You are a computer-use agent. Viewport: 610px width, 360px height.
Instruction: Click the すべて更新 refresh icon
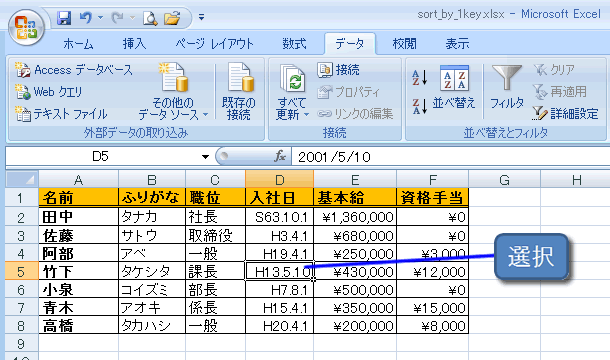pyautogui.click(x=292, y=80)
